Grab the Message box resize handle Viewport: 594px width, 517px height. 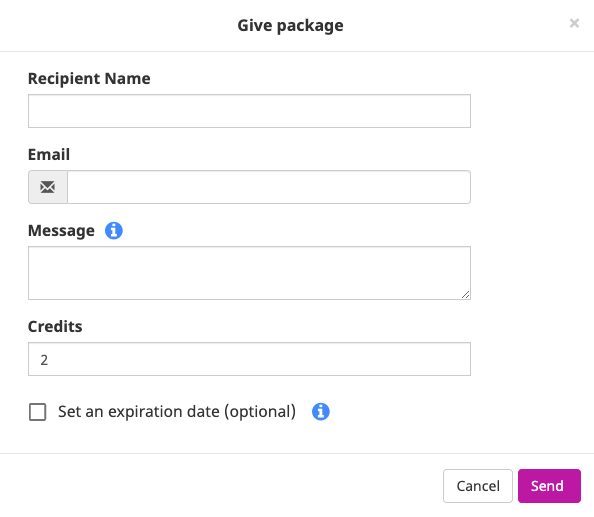(x=466, y=294)
